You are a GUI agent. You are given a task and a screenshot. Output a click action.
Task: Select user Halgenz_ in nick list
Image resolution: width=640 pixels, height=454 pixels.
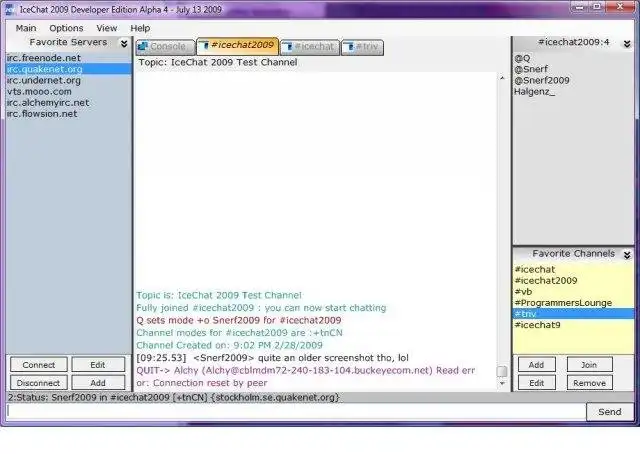[573, 91]
